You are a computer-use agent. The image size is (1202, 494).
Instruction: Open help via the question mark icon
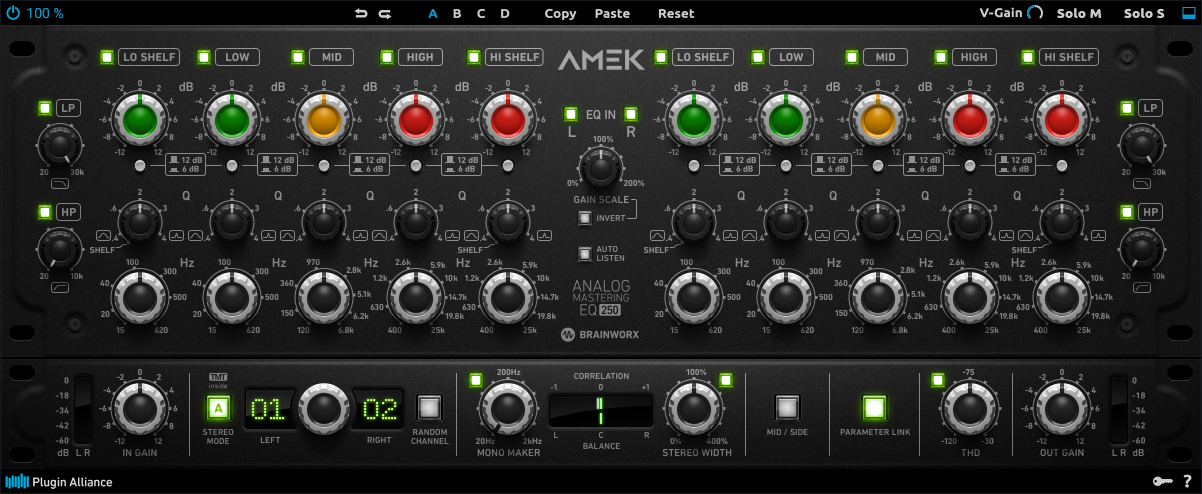click(x=1187, y=481)
